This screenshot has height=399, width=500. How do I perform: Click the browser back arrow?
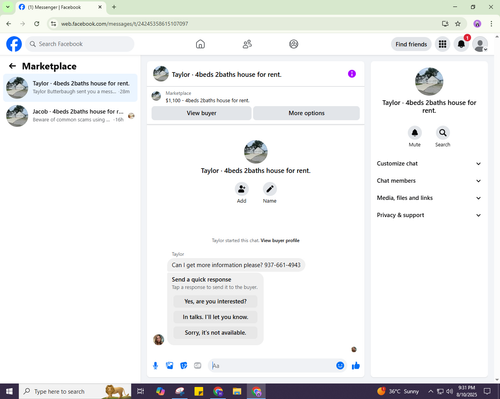(x=9, y=24)
